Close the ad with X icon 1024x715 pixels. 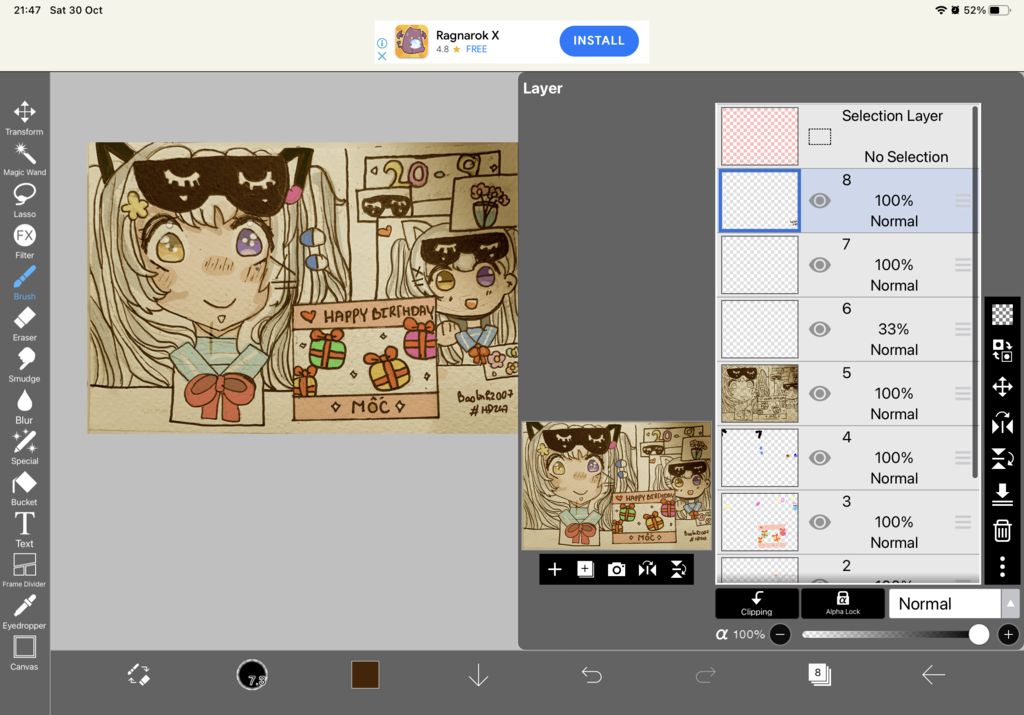[x=382, y=56]
